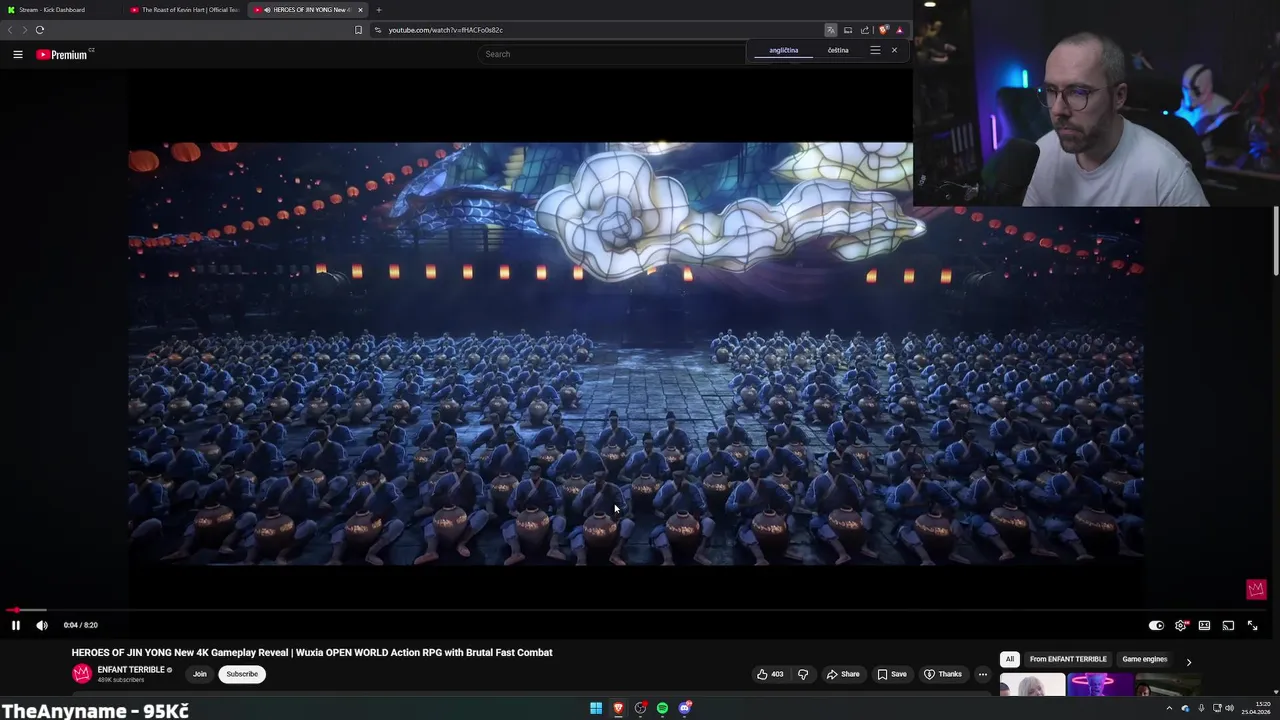Close the translate popup

pos(894,50)
